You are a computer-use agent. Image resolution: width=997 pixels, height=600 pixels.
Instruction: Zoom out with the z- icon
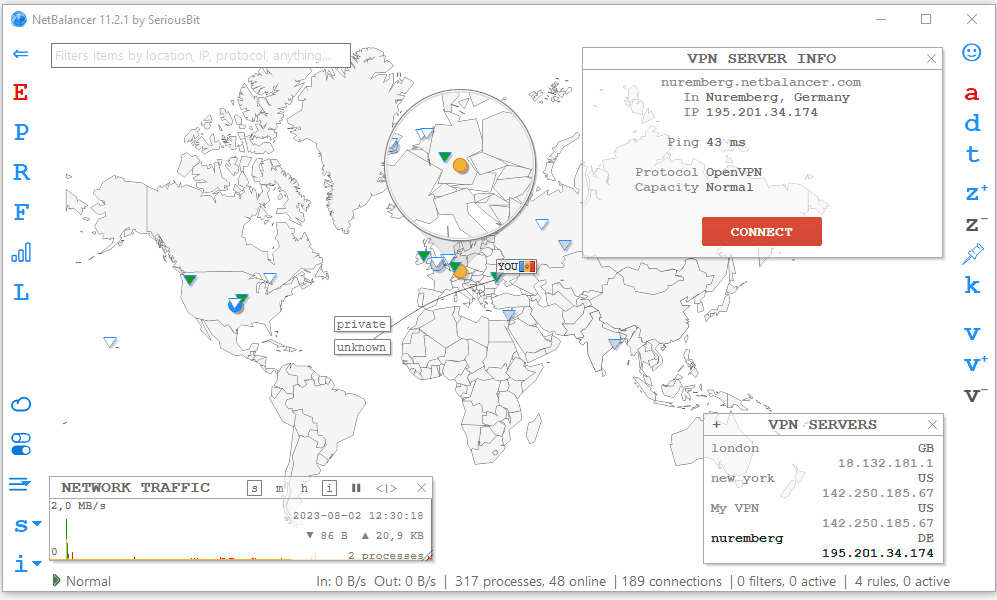click(976, 224)
